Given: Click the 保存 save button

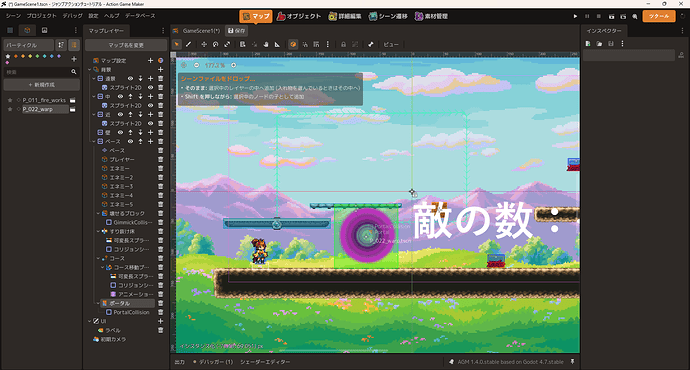Looking at the screenshot, I should 237,31.
